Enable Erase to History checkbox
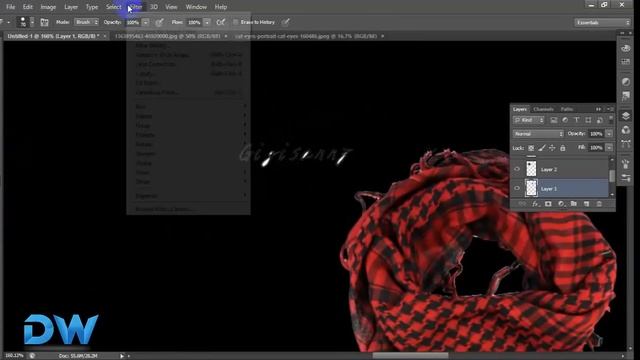The image size is (640, 360). tap(236, 22)
